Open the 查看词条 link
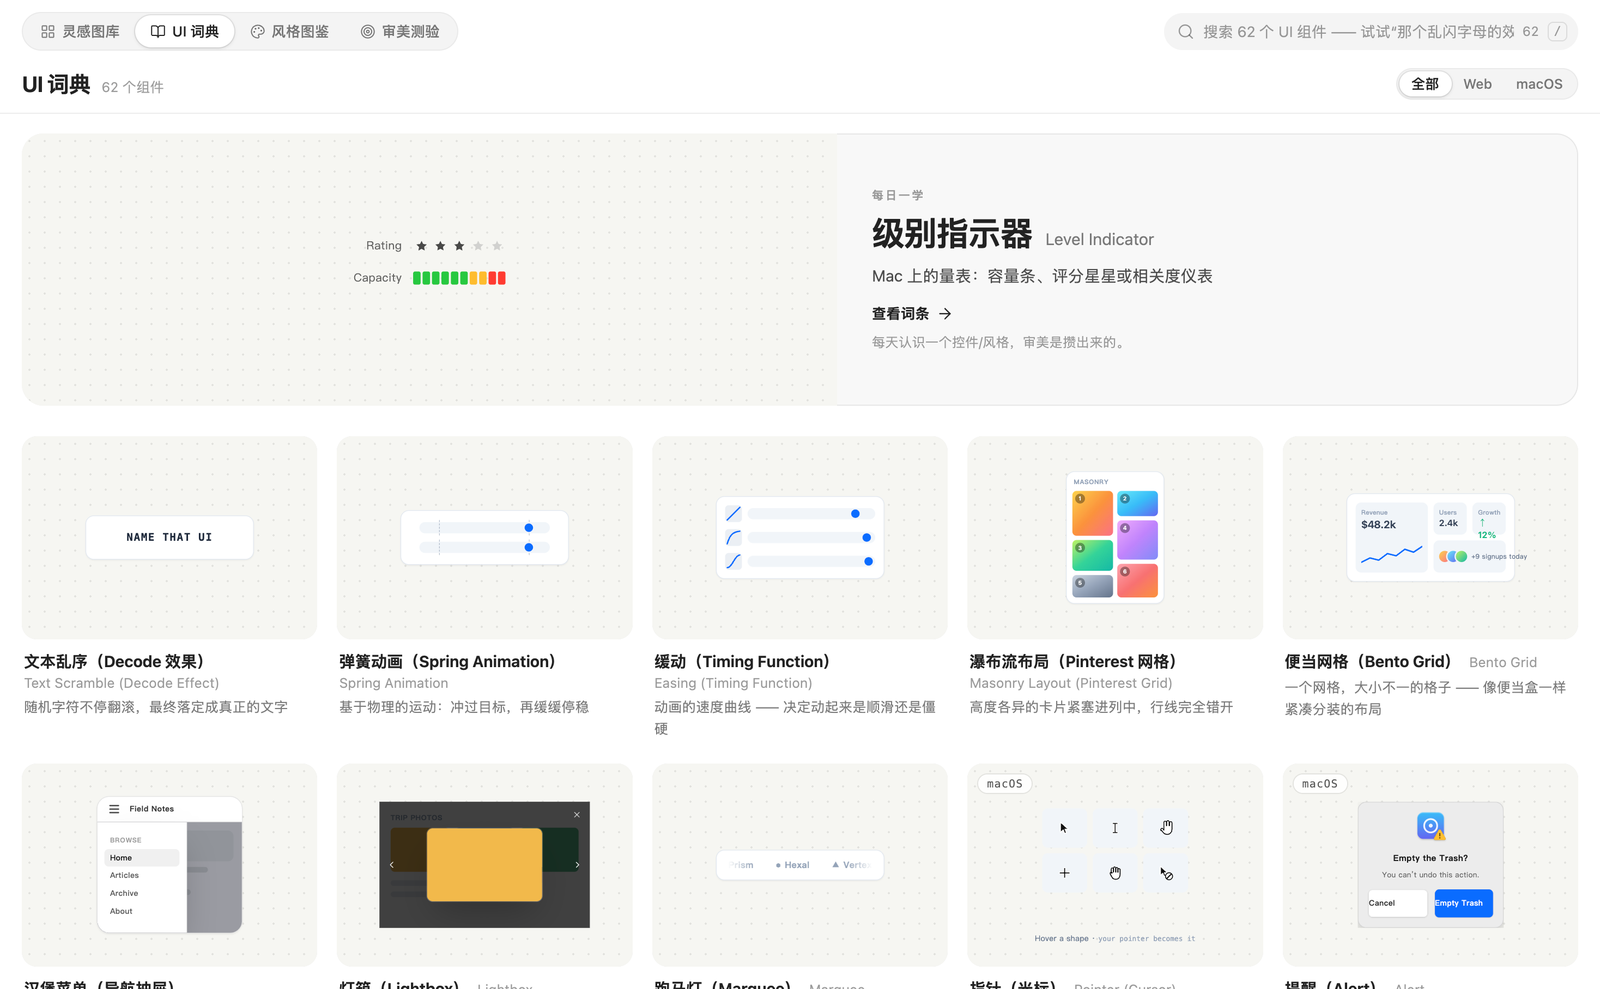 [911, 314]
